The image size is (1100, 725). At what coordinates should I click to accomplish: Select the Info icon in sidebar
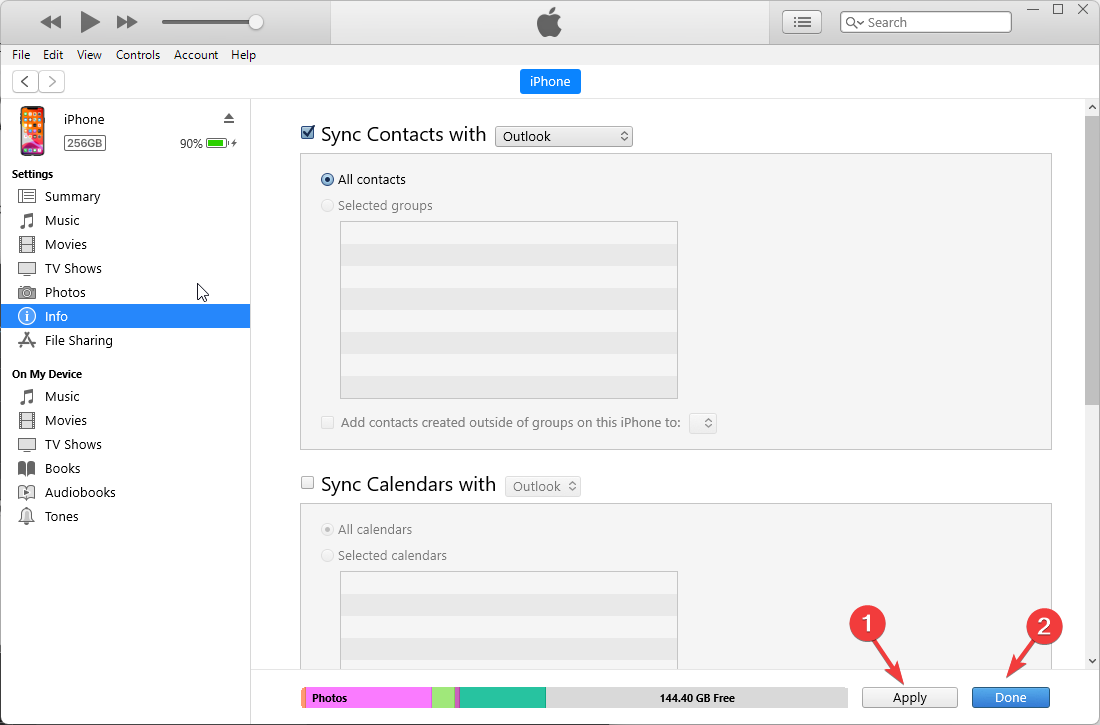[27, 317]
